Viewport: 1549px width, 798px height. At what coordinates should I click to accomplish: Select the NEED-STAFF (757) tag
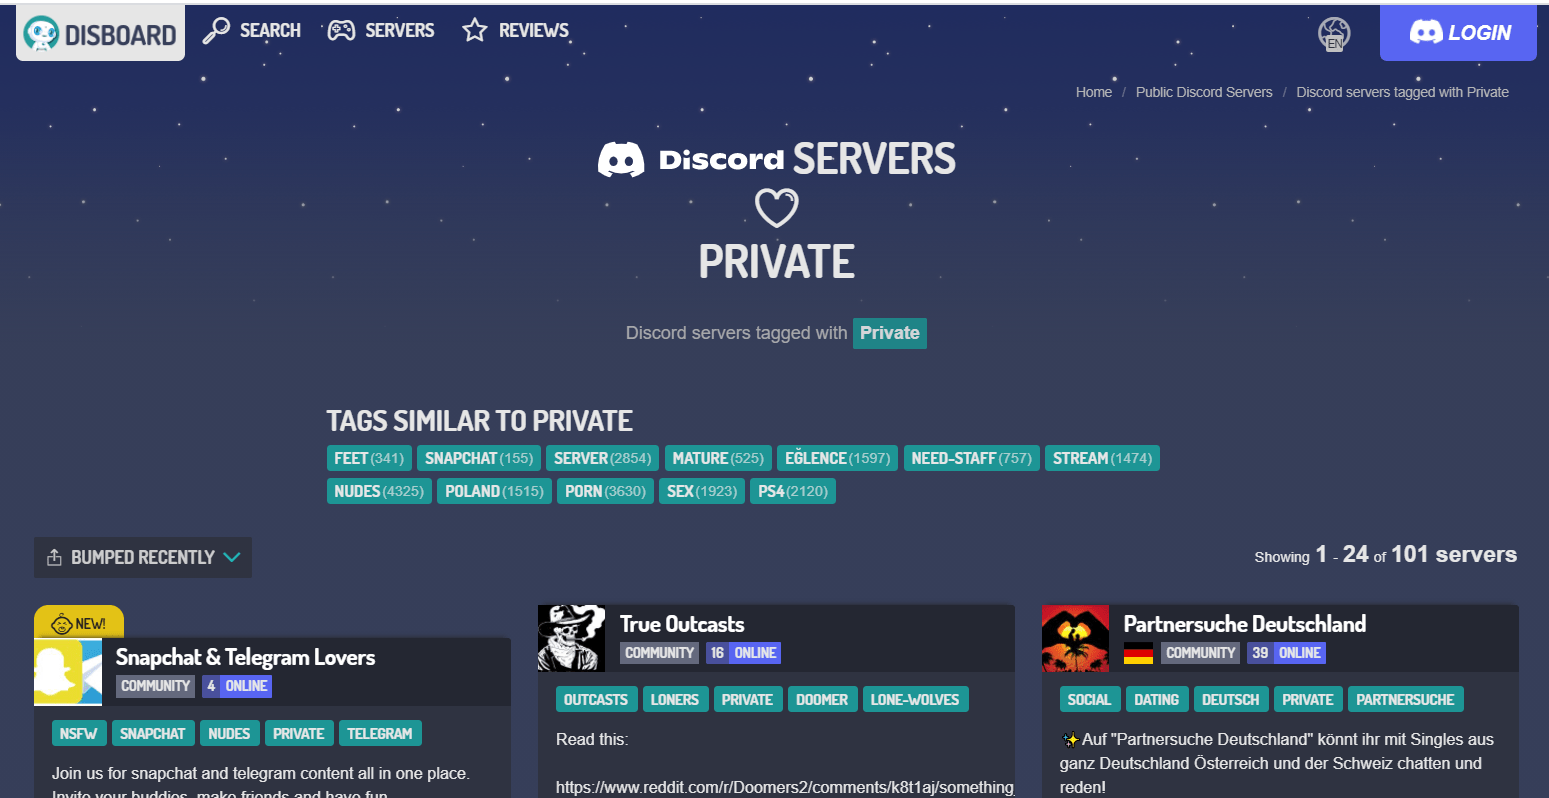point(972,458)
